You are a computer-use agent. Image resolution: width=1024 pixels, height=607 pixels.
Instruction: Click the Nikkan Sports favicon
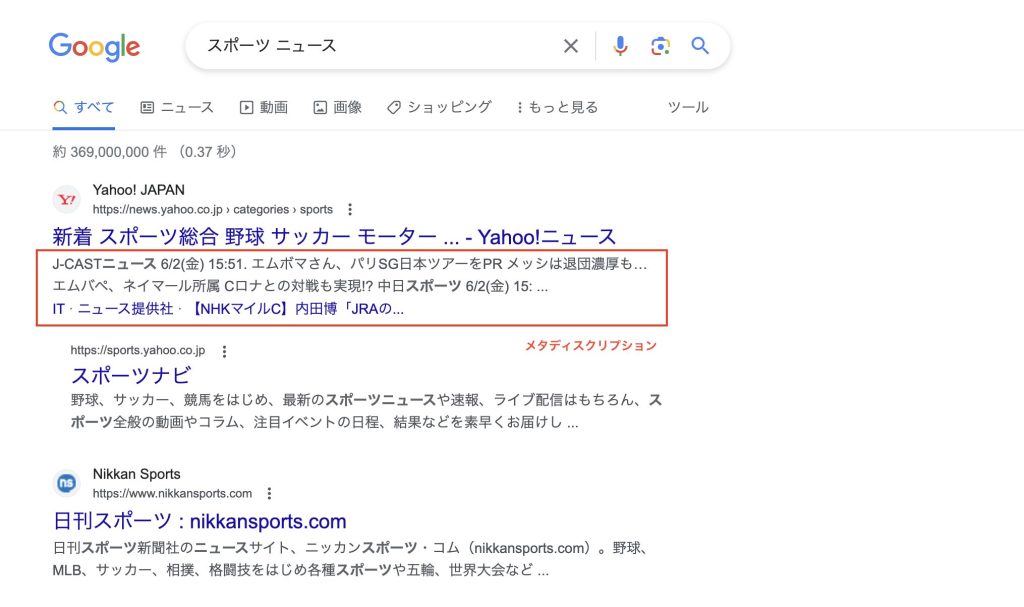pos(67,484)
